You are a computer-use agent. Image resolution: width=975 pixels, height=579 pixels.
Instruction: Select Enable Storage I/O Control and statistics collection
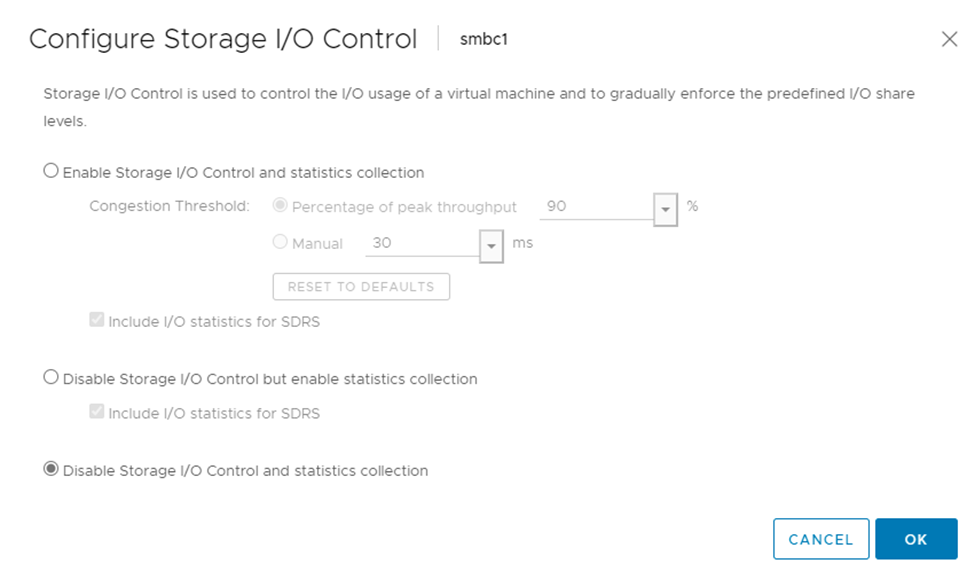(x=51, y=172)
